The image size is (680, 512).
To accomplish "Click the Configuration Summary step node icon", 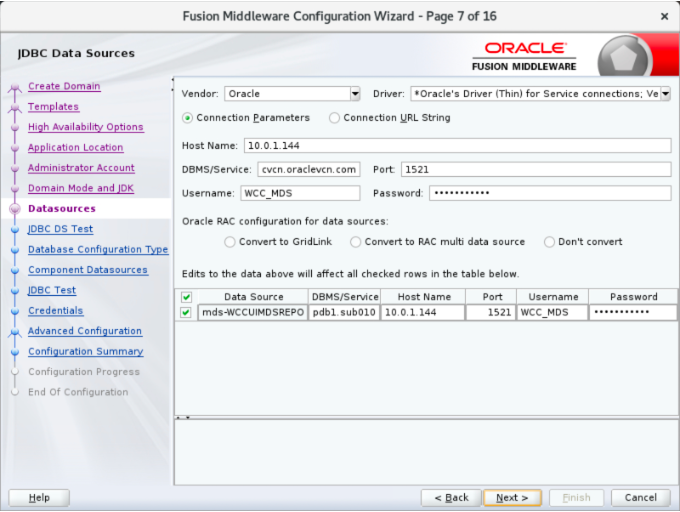I will [15, 352].
